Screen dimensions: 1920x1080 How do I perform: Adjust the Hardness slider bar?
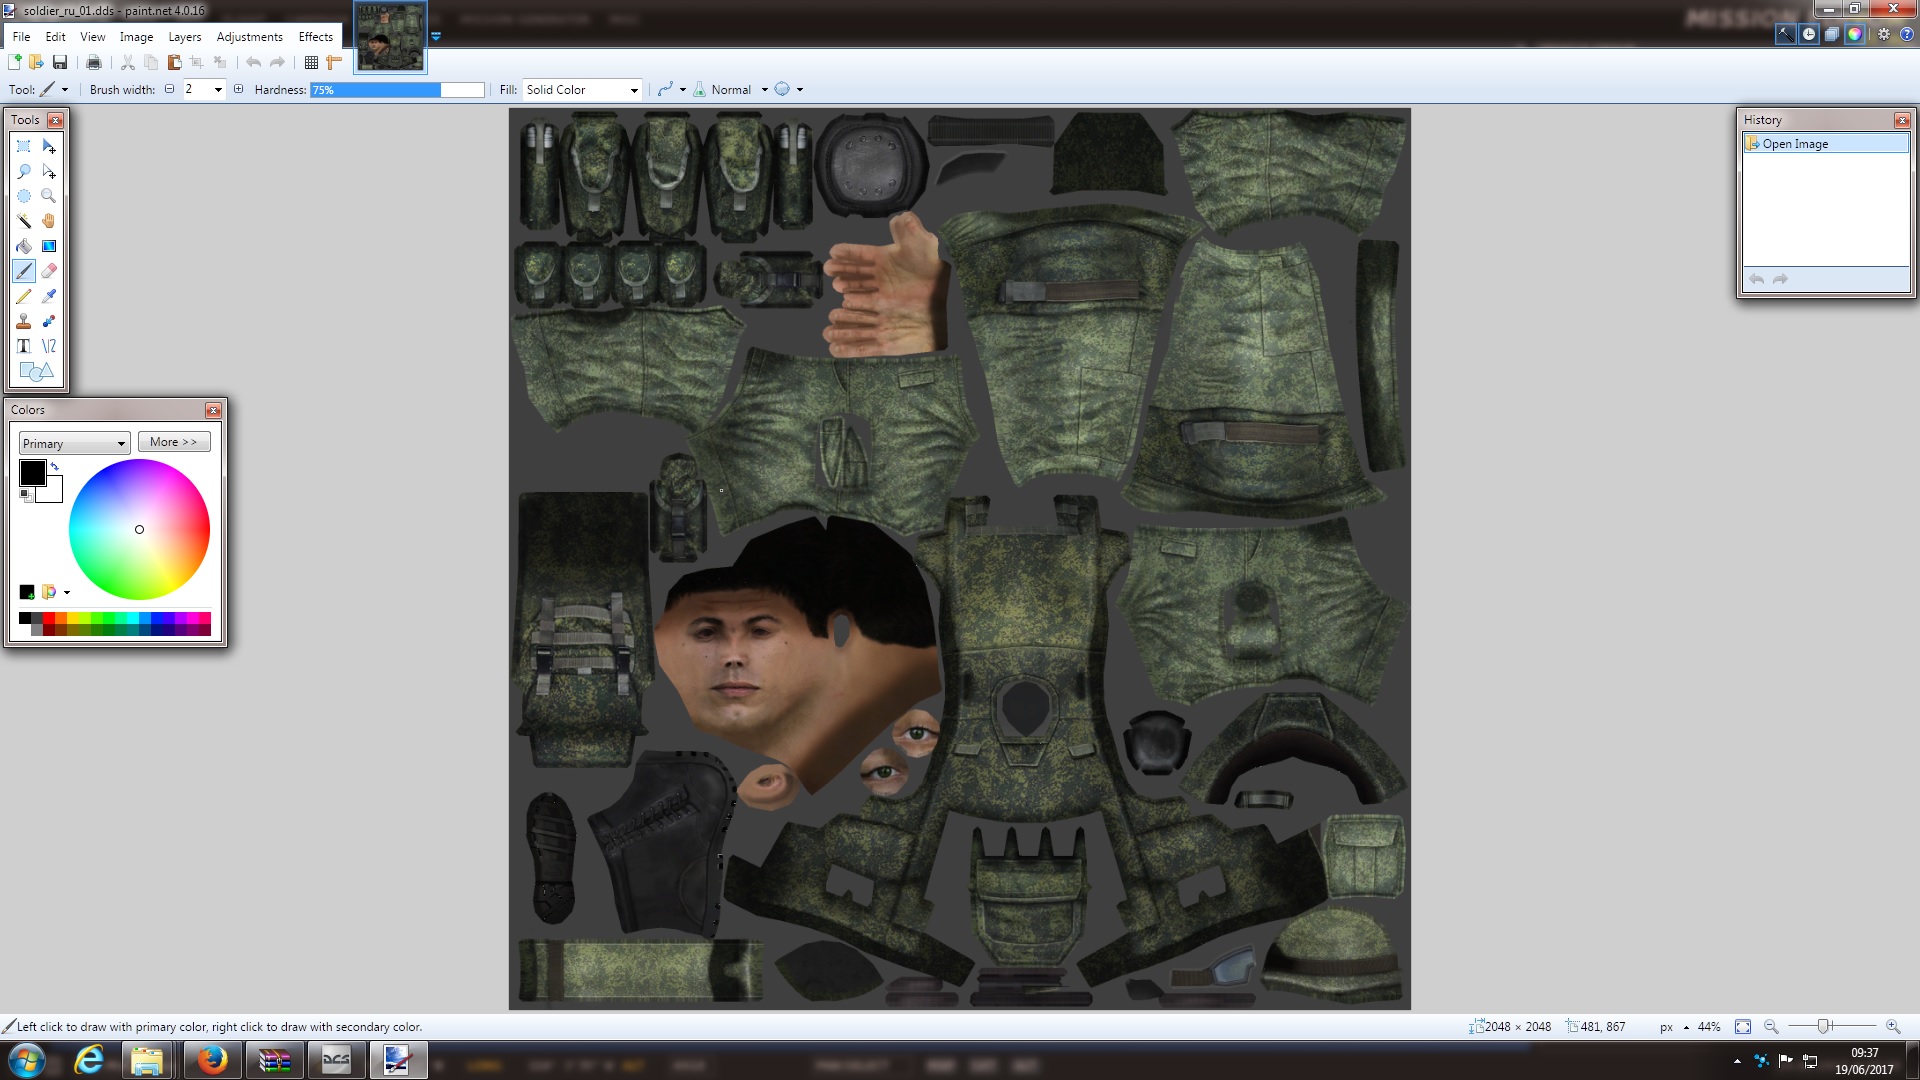pos(397,90)
